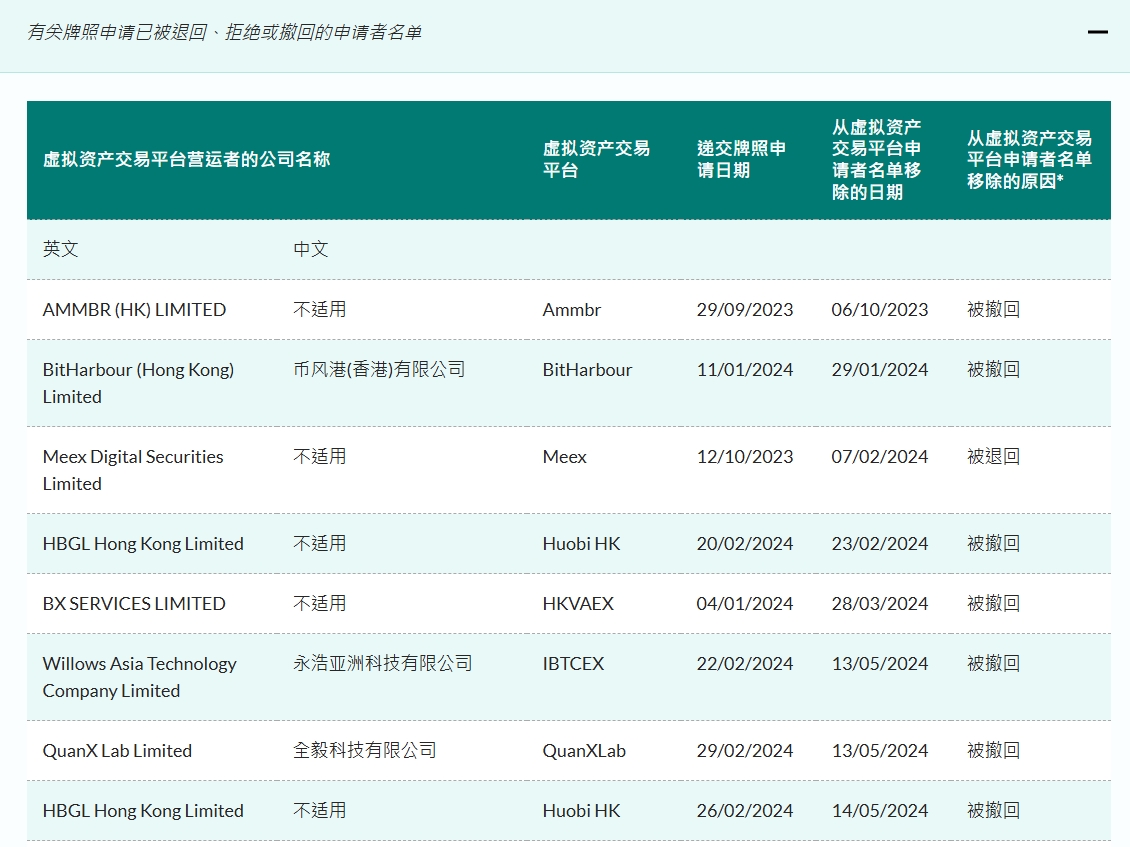Click the submission date 11/01/2024
Image resolution: width=1130 pixels, height=847 pixels.
pos(744,369)
